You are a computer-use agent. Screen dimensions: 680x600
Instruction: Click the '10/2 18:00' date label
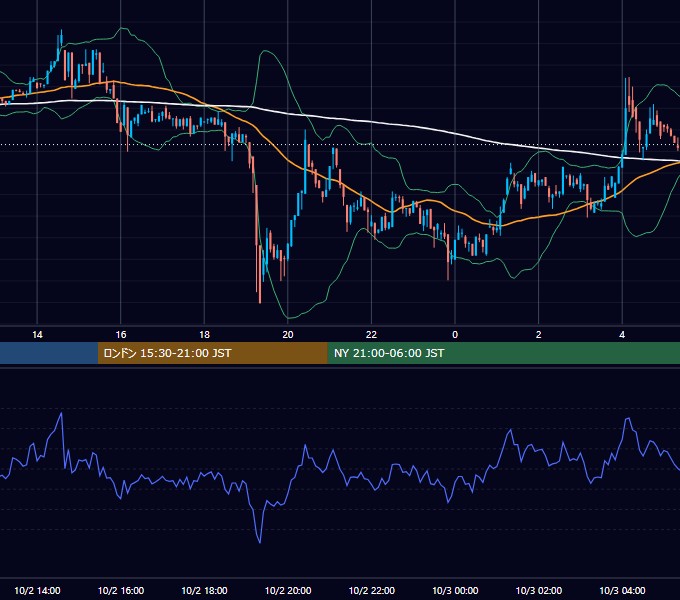pyautogui.click(x=204, y=590)
